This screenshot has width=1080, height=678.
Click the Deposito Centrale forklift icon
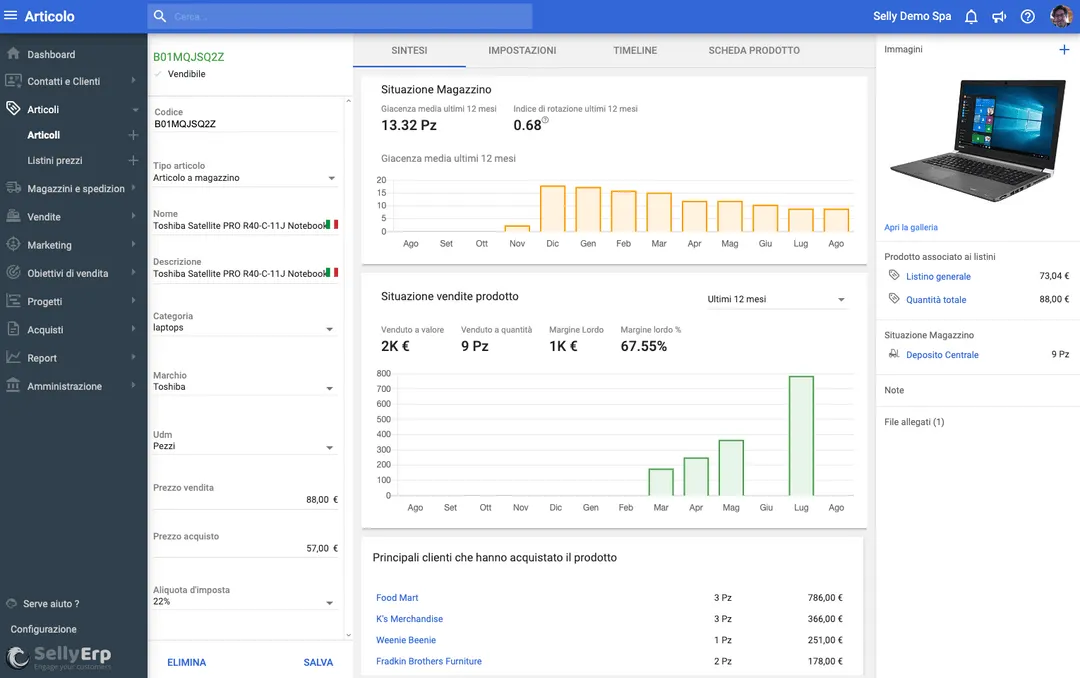click(x=894, y=353)
